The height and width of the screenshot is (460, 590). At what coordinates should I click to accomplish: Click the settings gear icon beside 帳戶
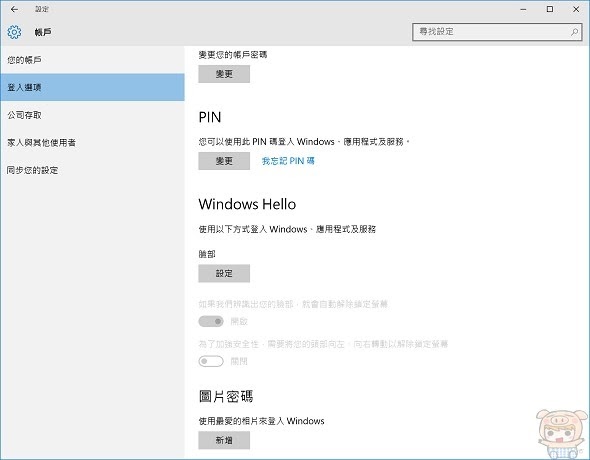(x=14, y=32)
